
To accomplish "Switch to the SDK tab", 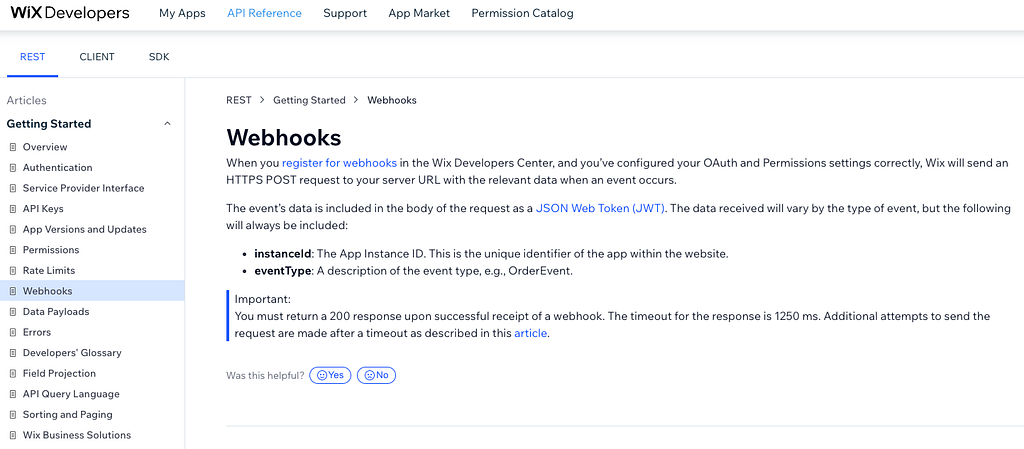I will (x=159, y=57).
